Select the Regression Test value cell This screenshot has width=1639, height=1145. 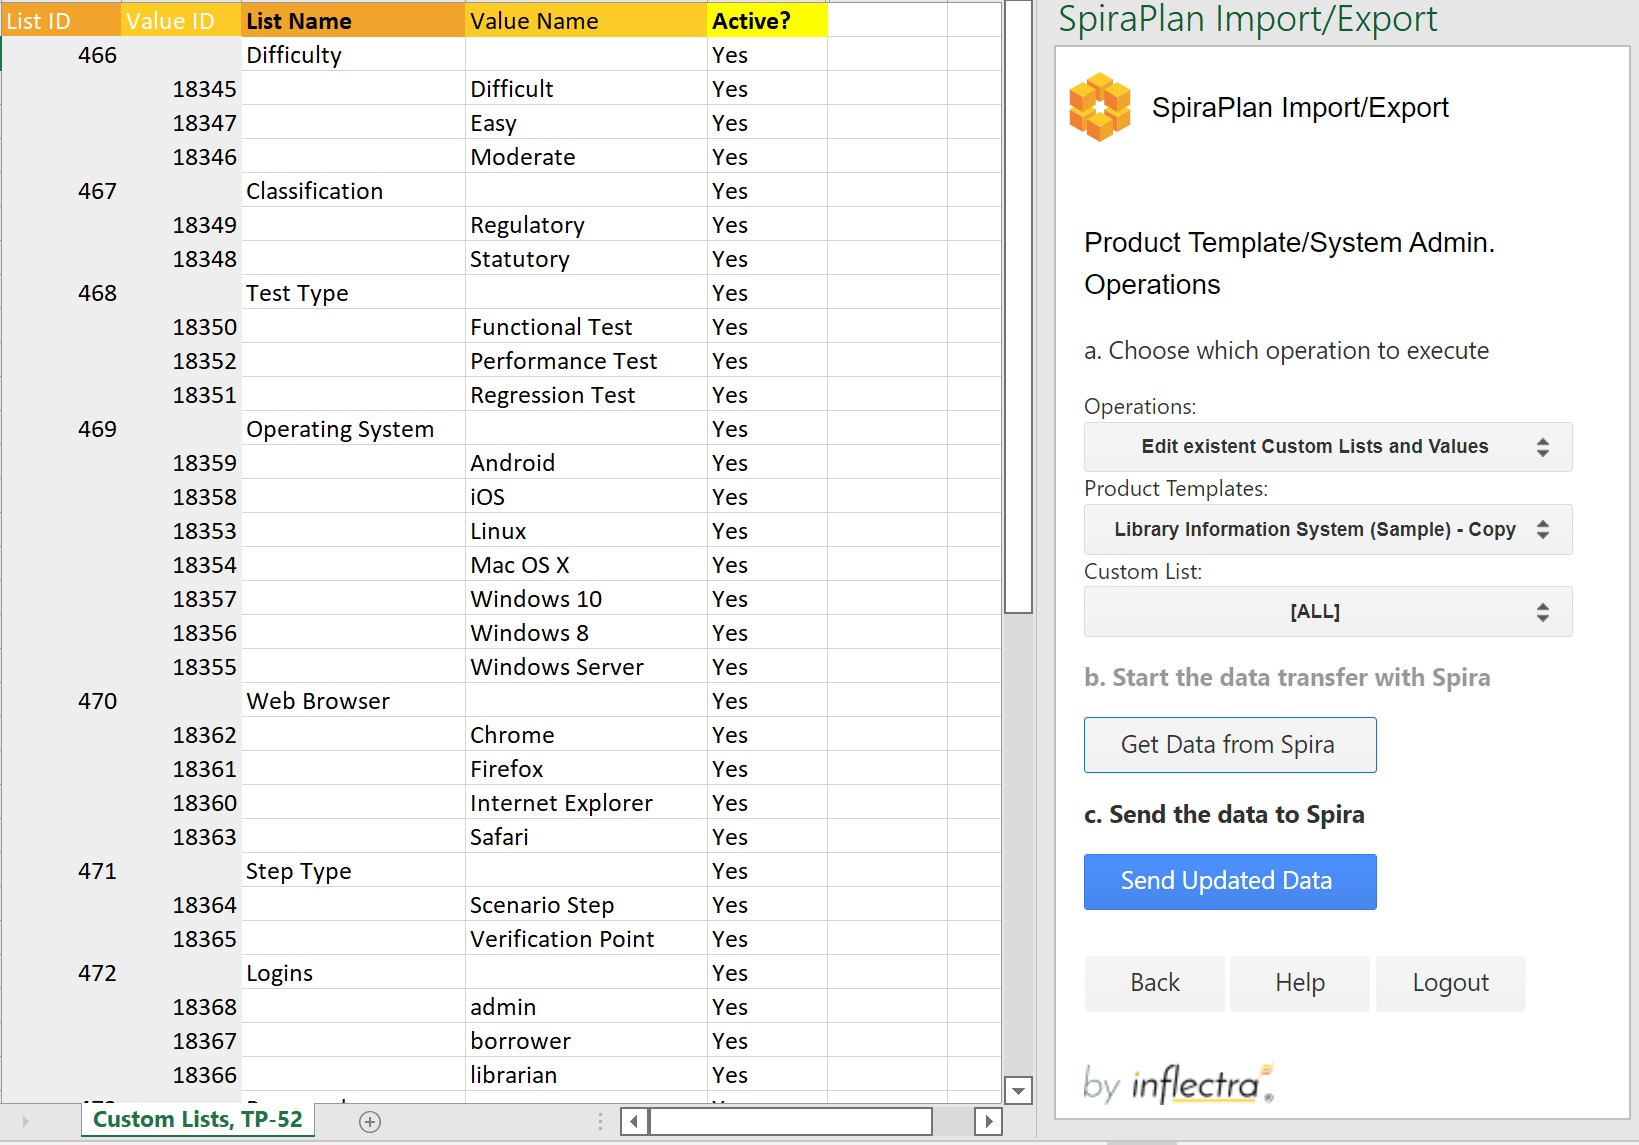586,395
